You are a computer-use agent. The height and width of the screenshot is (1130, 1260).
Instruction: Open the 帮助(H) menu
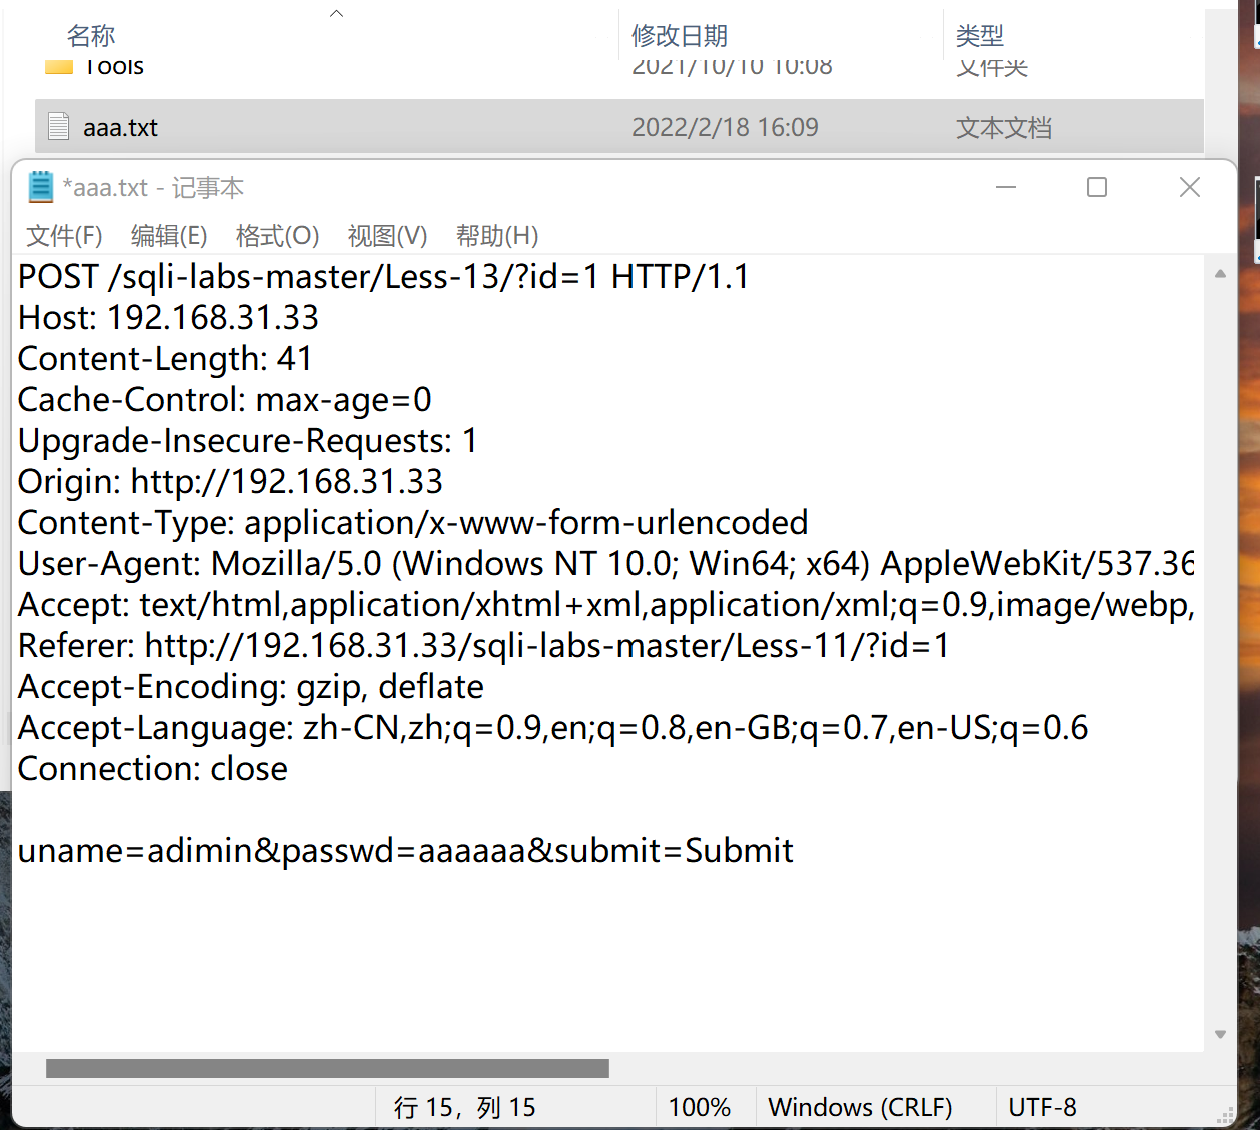[496, 236]
